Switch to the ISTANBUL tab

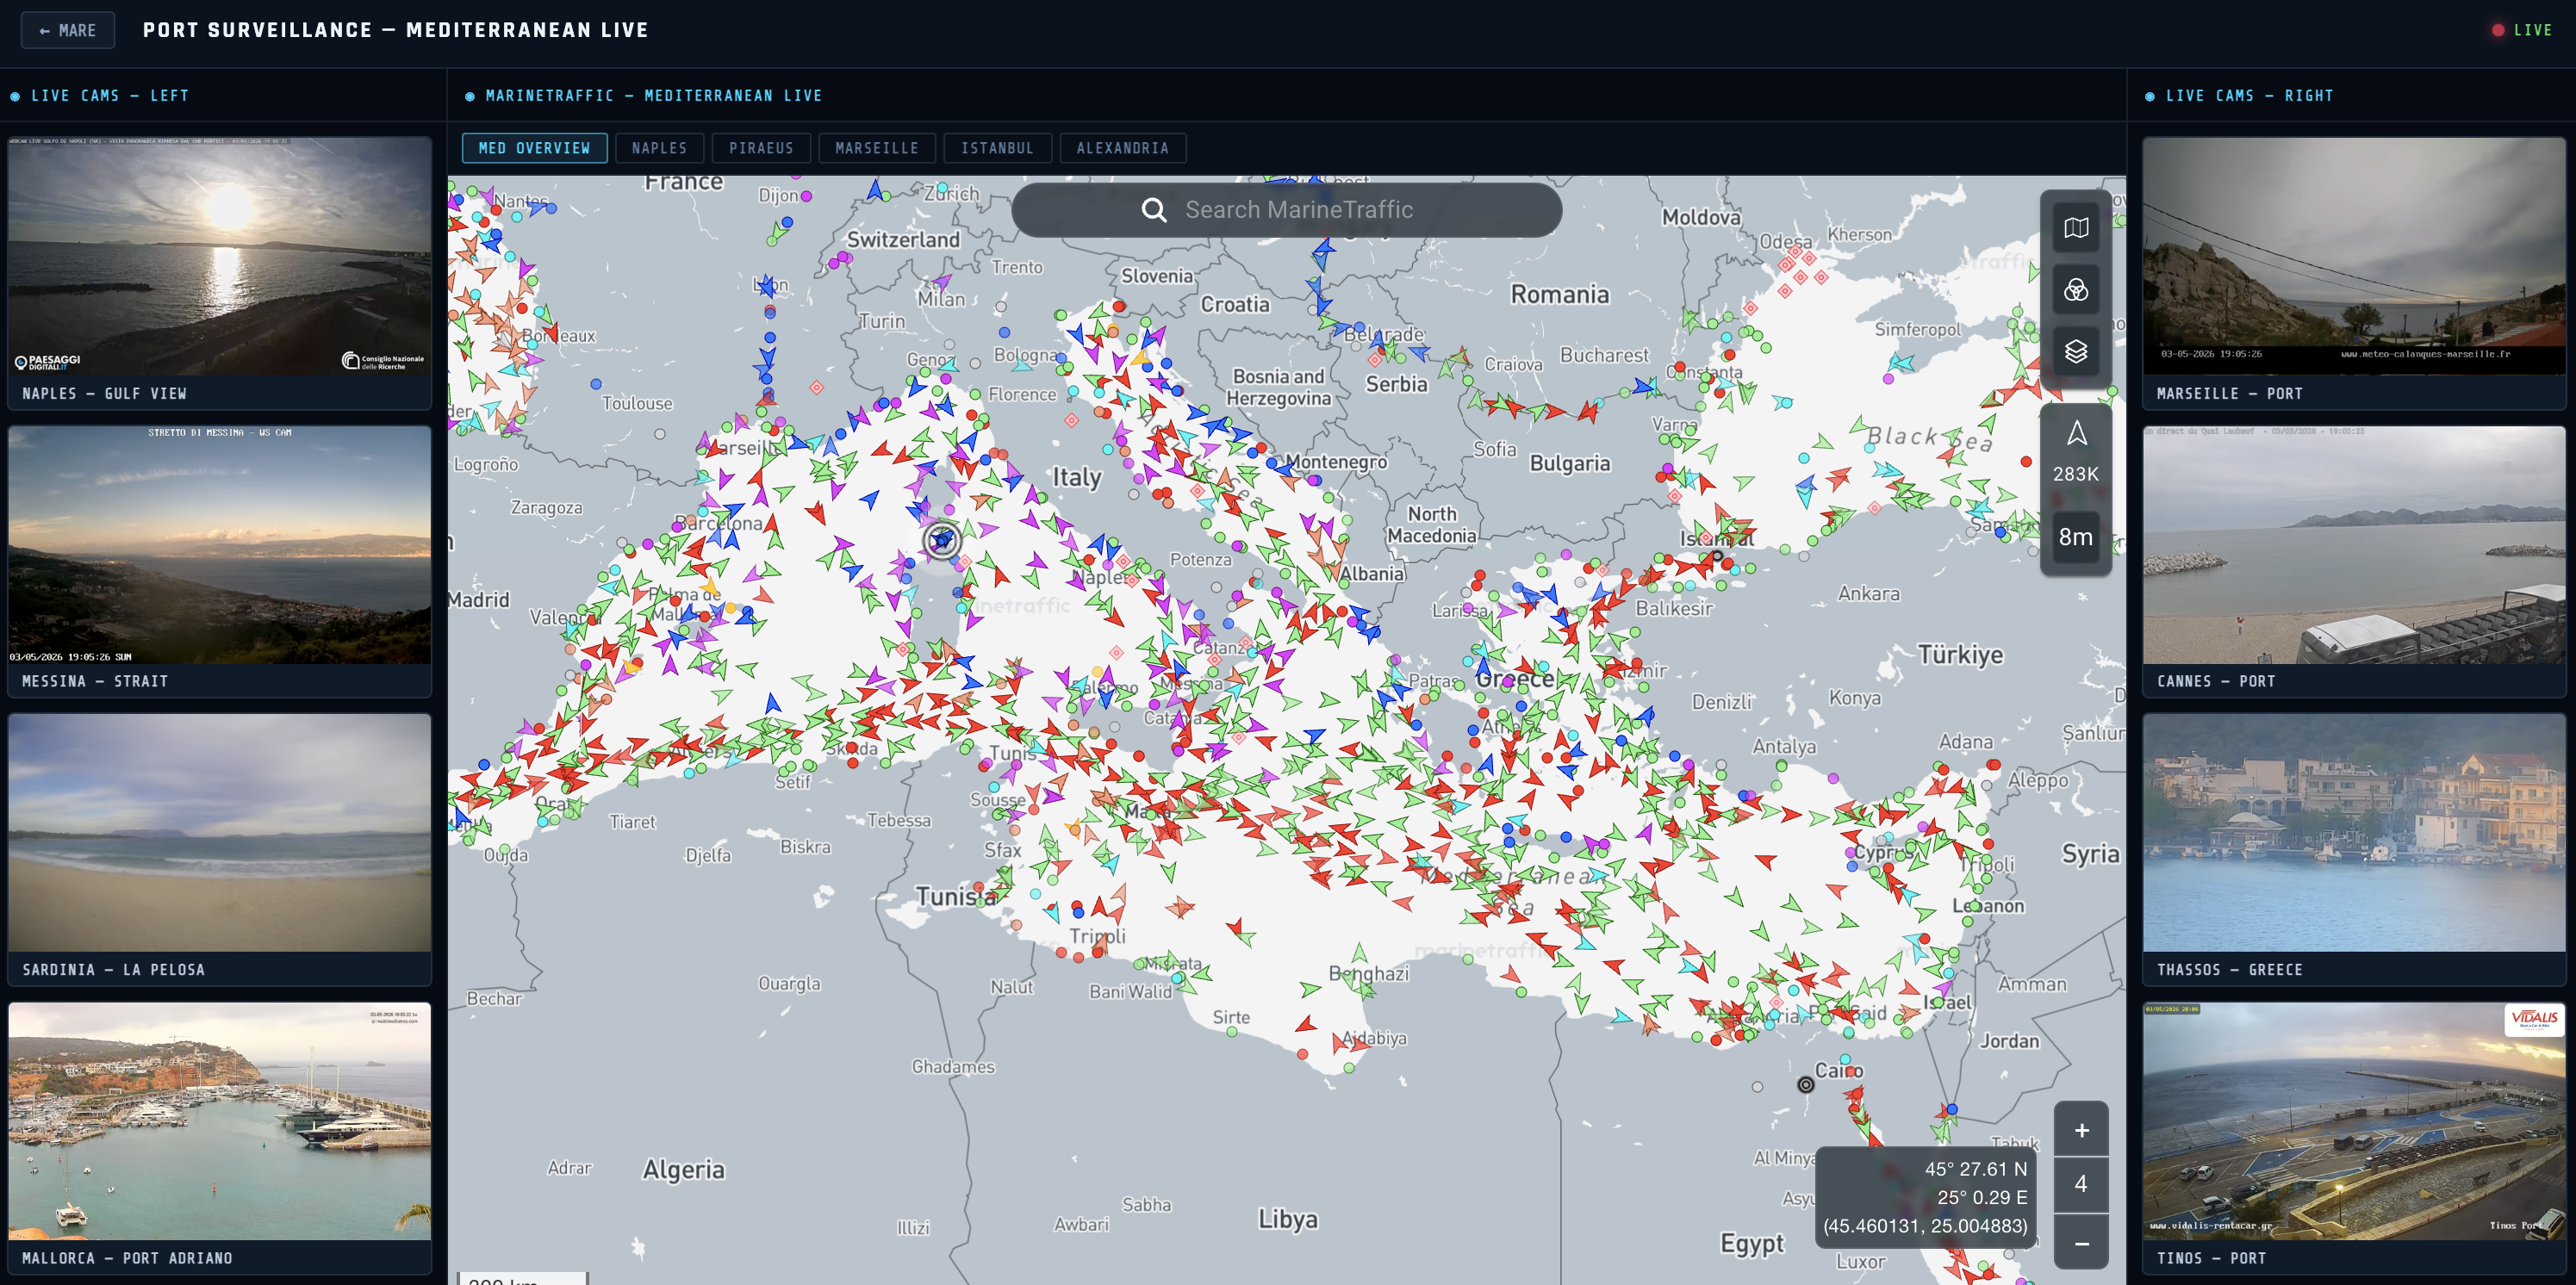997,148
